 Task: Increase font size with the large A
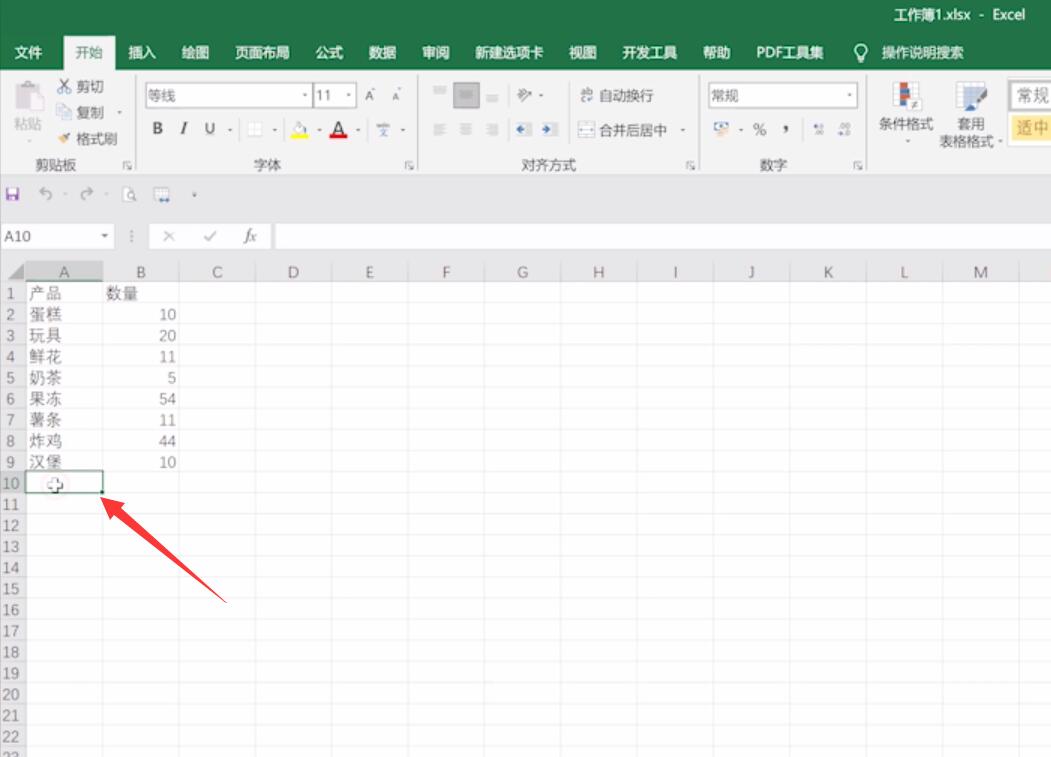tap(369, 96)
